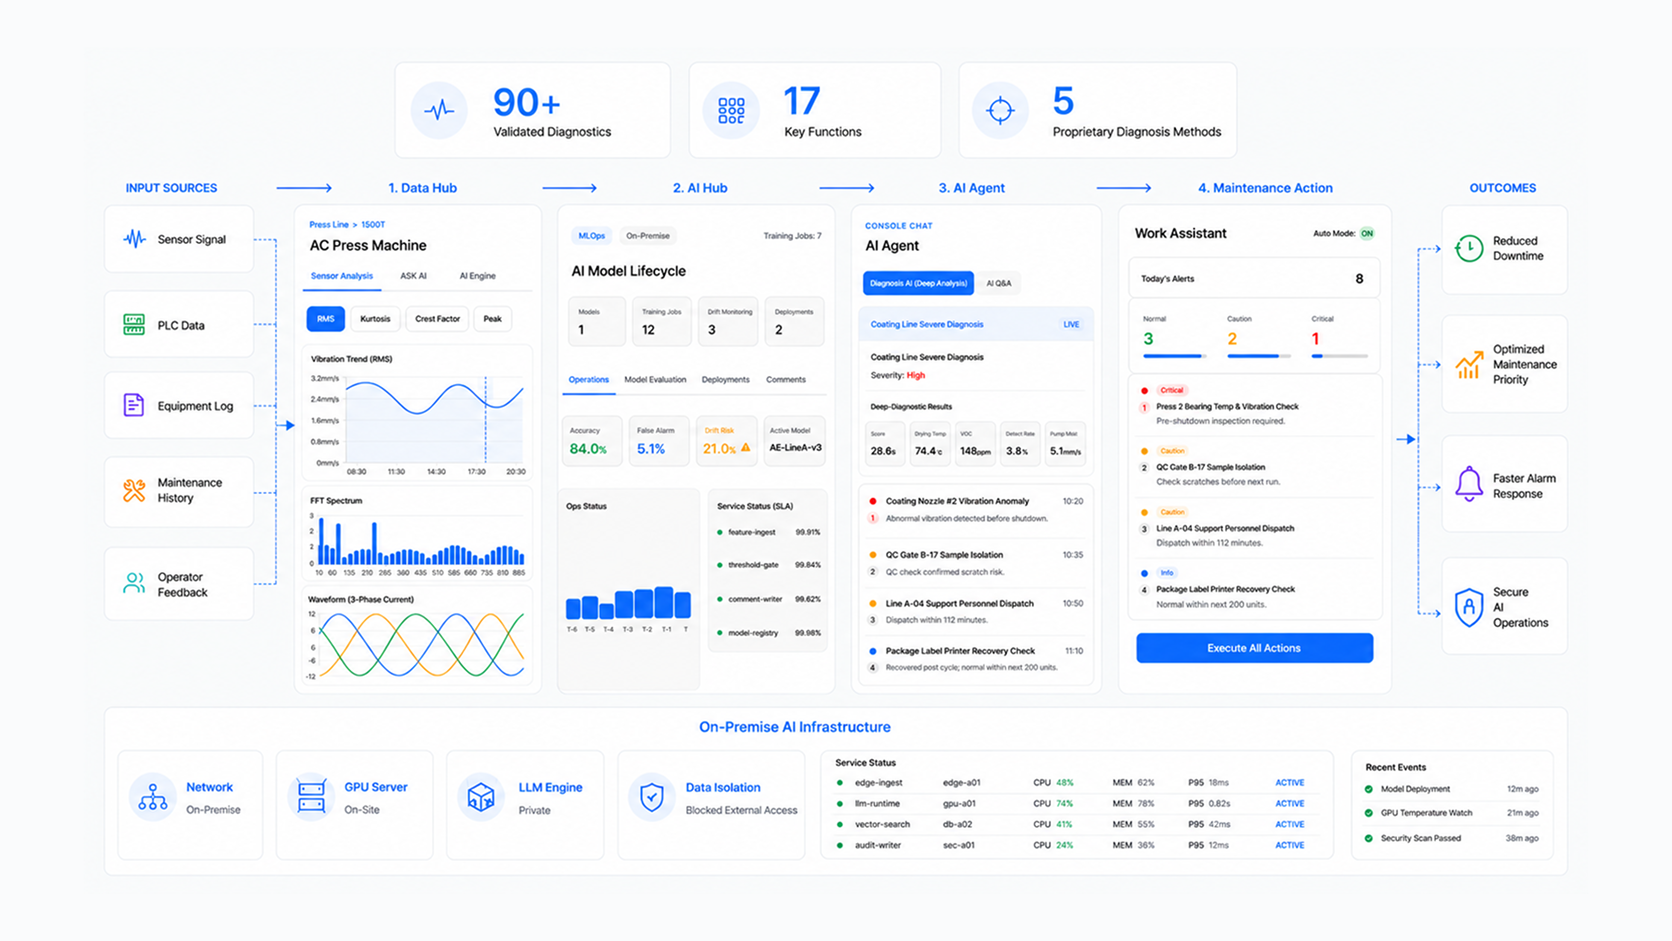Viewport: 1672px width, 941px height.
Task: Click the Operator Feedback people icon
Action: coord(134,583)
